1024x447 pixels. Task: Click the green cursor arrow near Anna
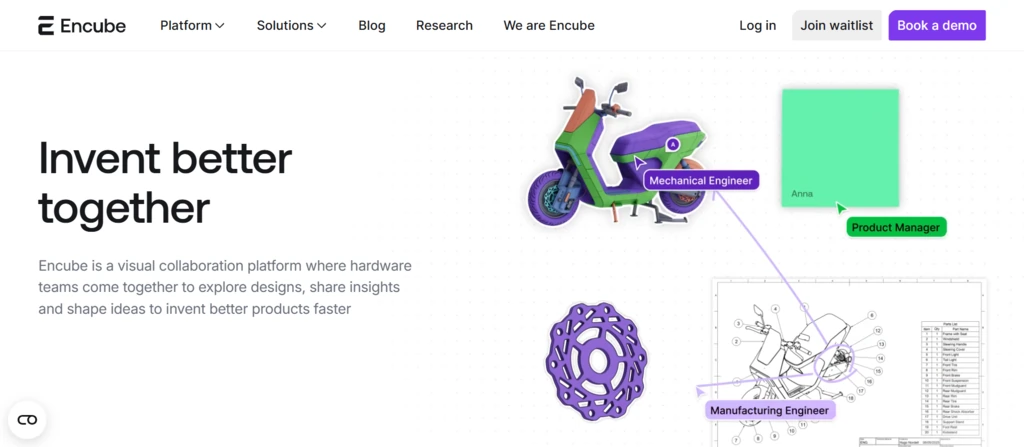[840, 208]
